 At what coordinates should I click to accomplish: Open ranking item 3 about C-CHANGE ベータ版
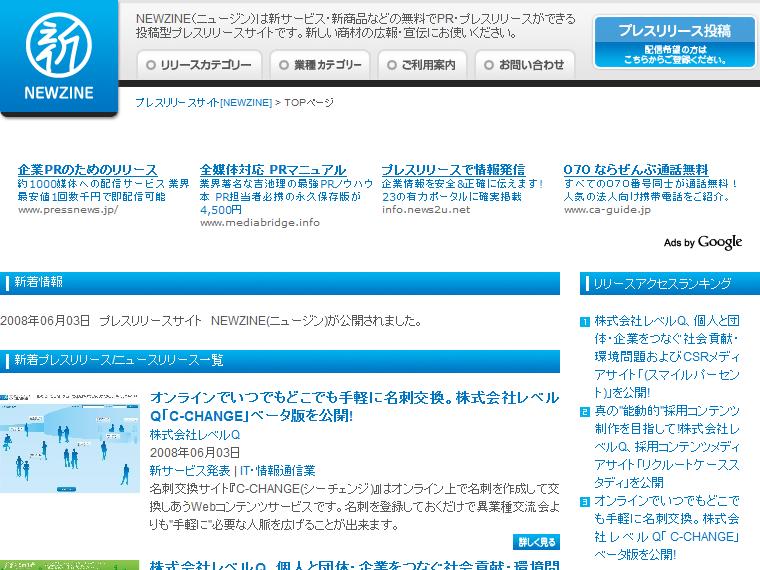[667, 527]
